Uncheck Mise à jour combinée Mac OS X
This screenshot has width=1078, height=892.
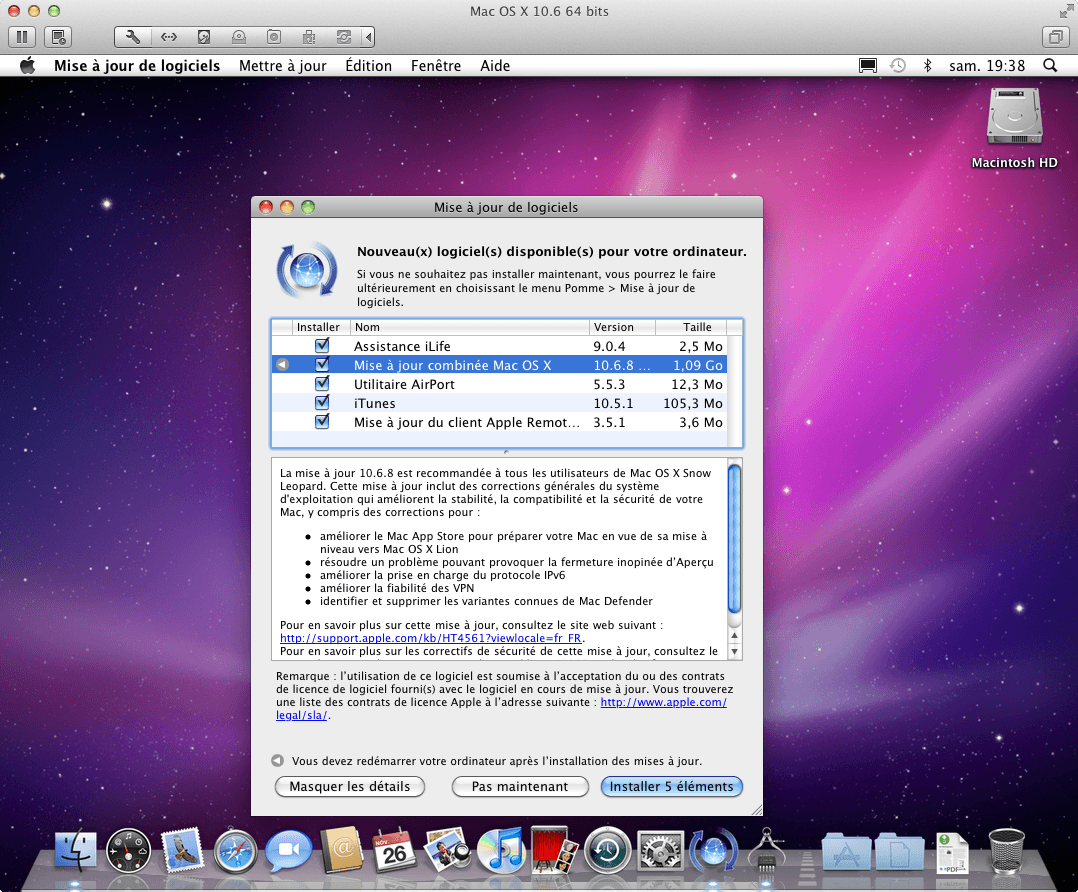tap(322, 365)
